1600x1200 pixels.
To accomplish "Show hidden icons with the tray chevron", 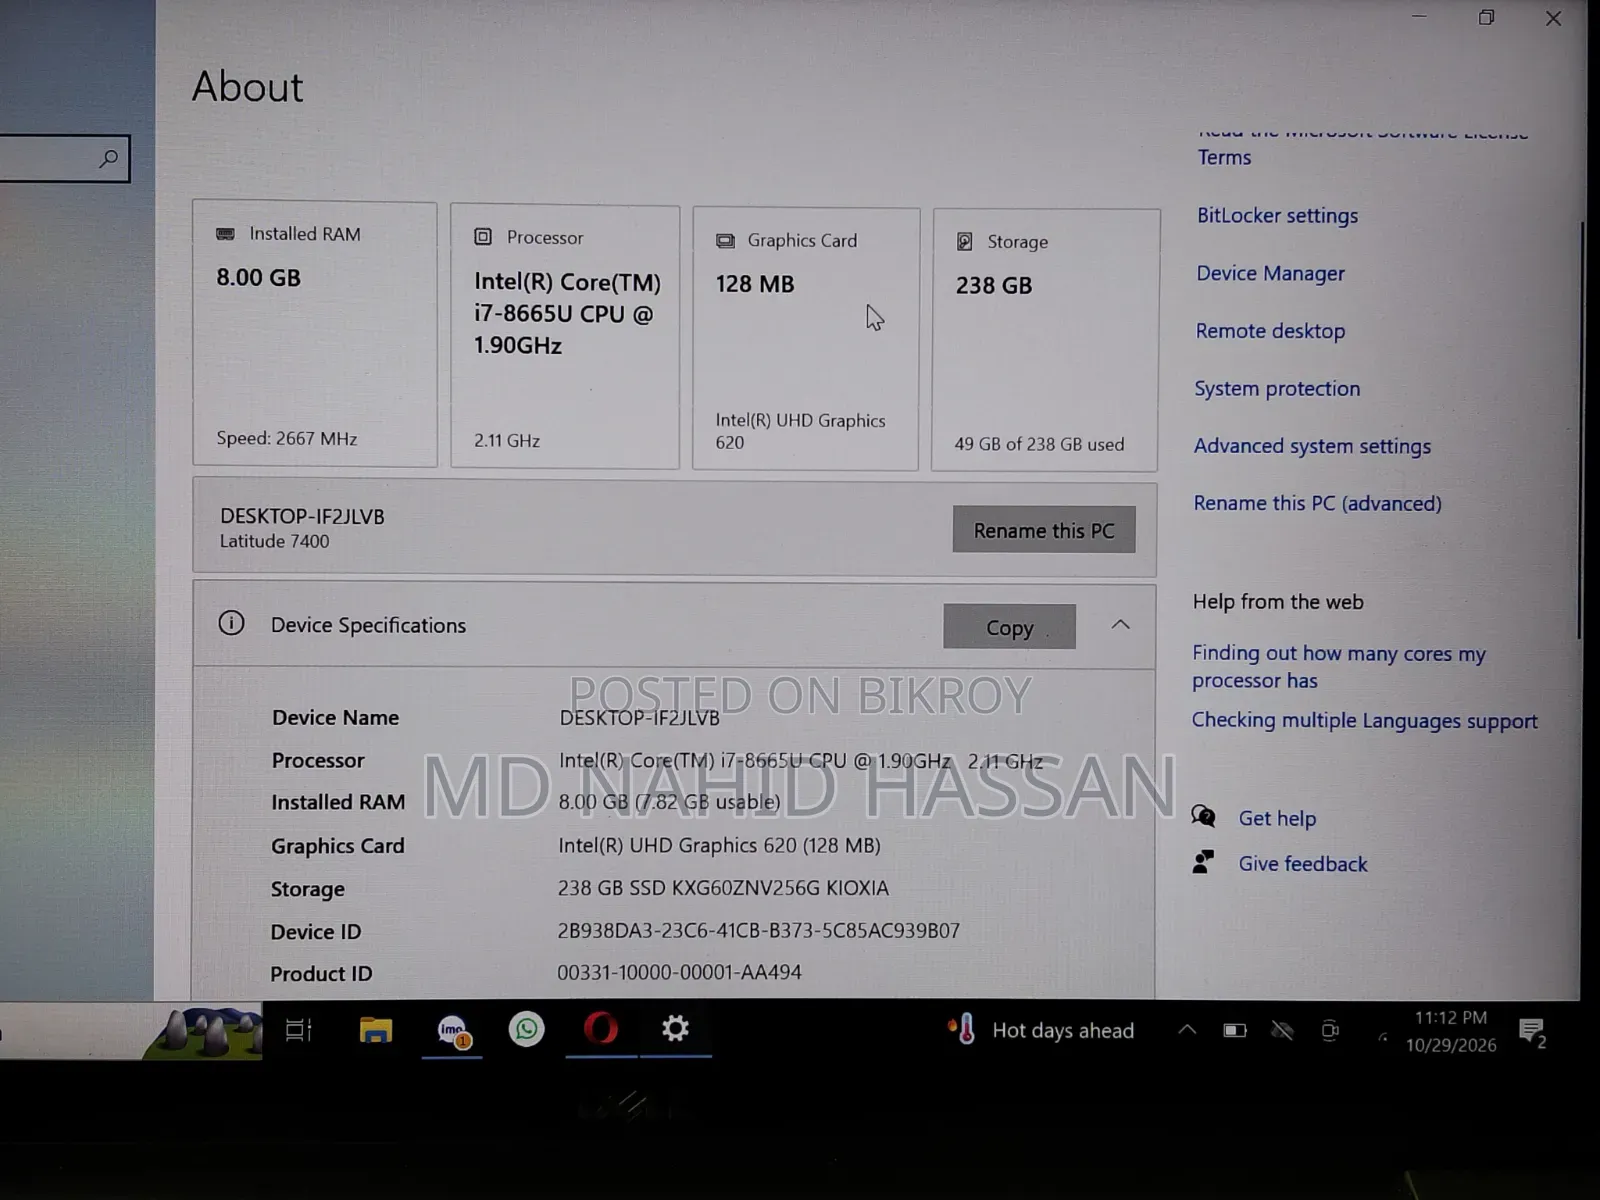I will point(1187,1030).
